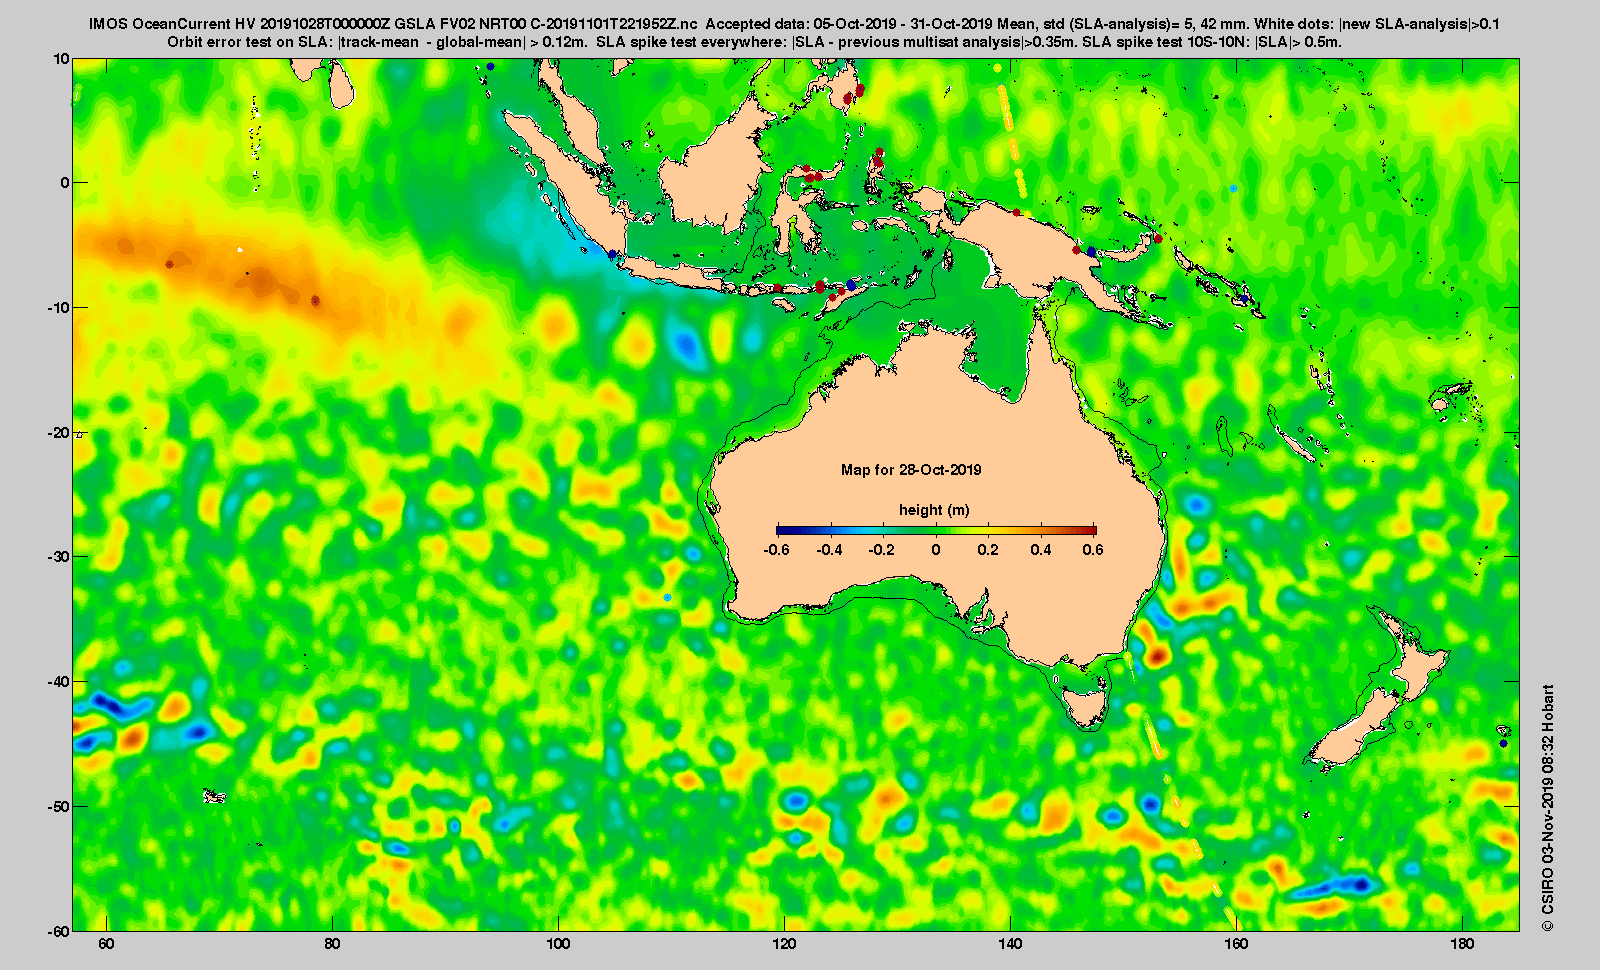This screenshot has width=1600, height=970.
Task: Click 'Accepted data: 05-Oct-2019 - 31-Oct-2019' text
Action: click(x=847, y=24)
